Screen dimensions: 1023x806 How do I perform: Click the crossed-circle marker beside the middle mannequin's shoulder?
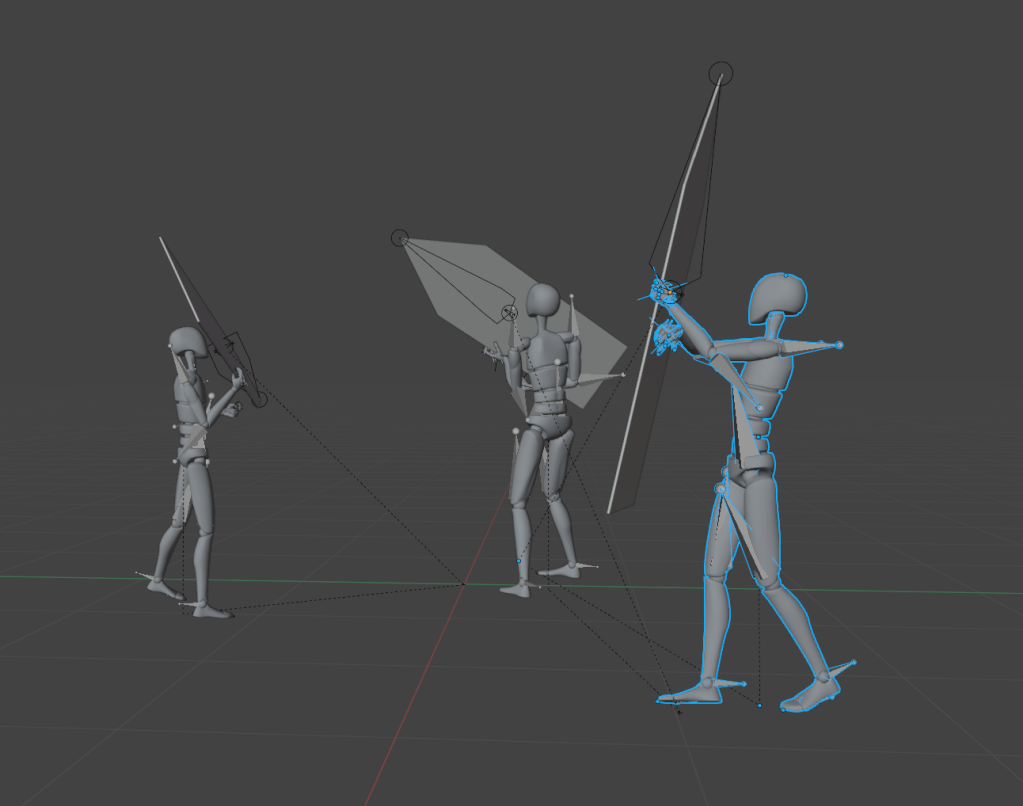coord(509,313)
